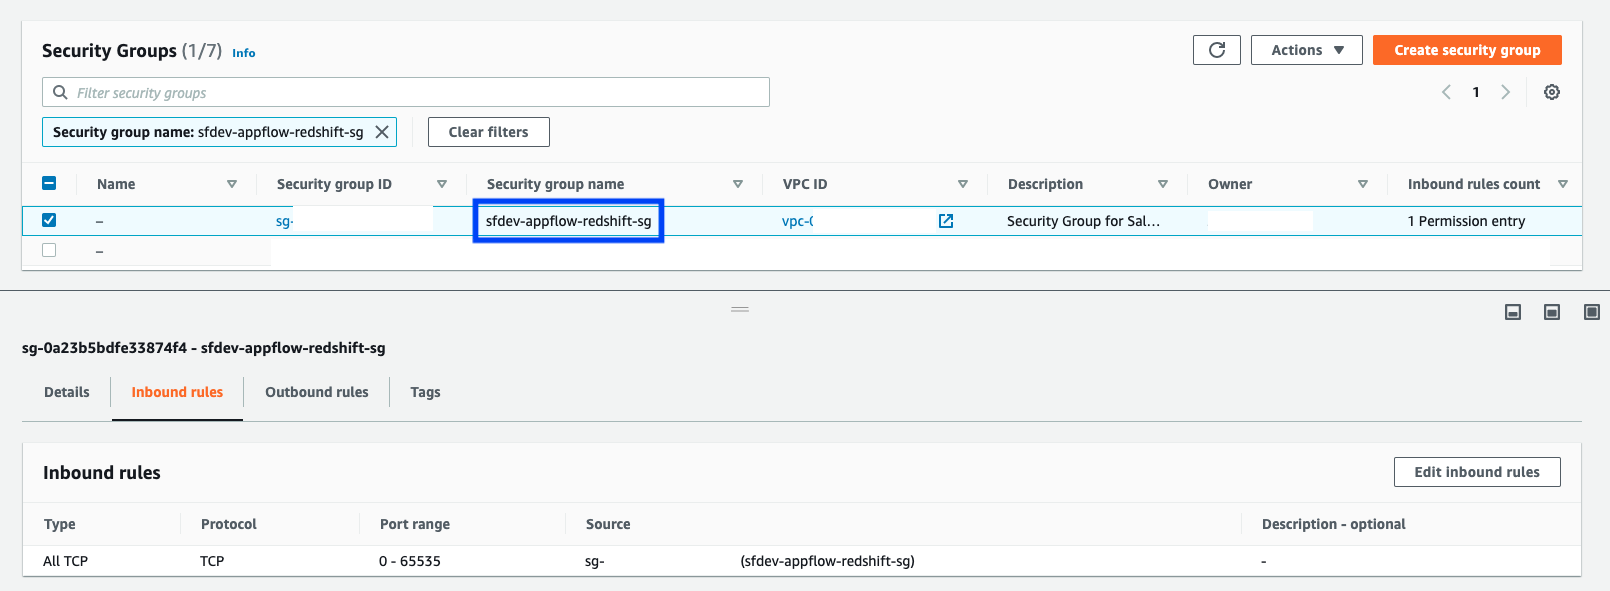Click the source '(sfdev-appflow-redshift-sg)' text

tap(828, 561)
